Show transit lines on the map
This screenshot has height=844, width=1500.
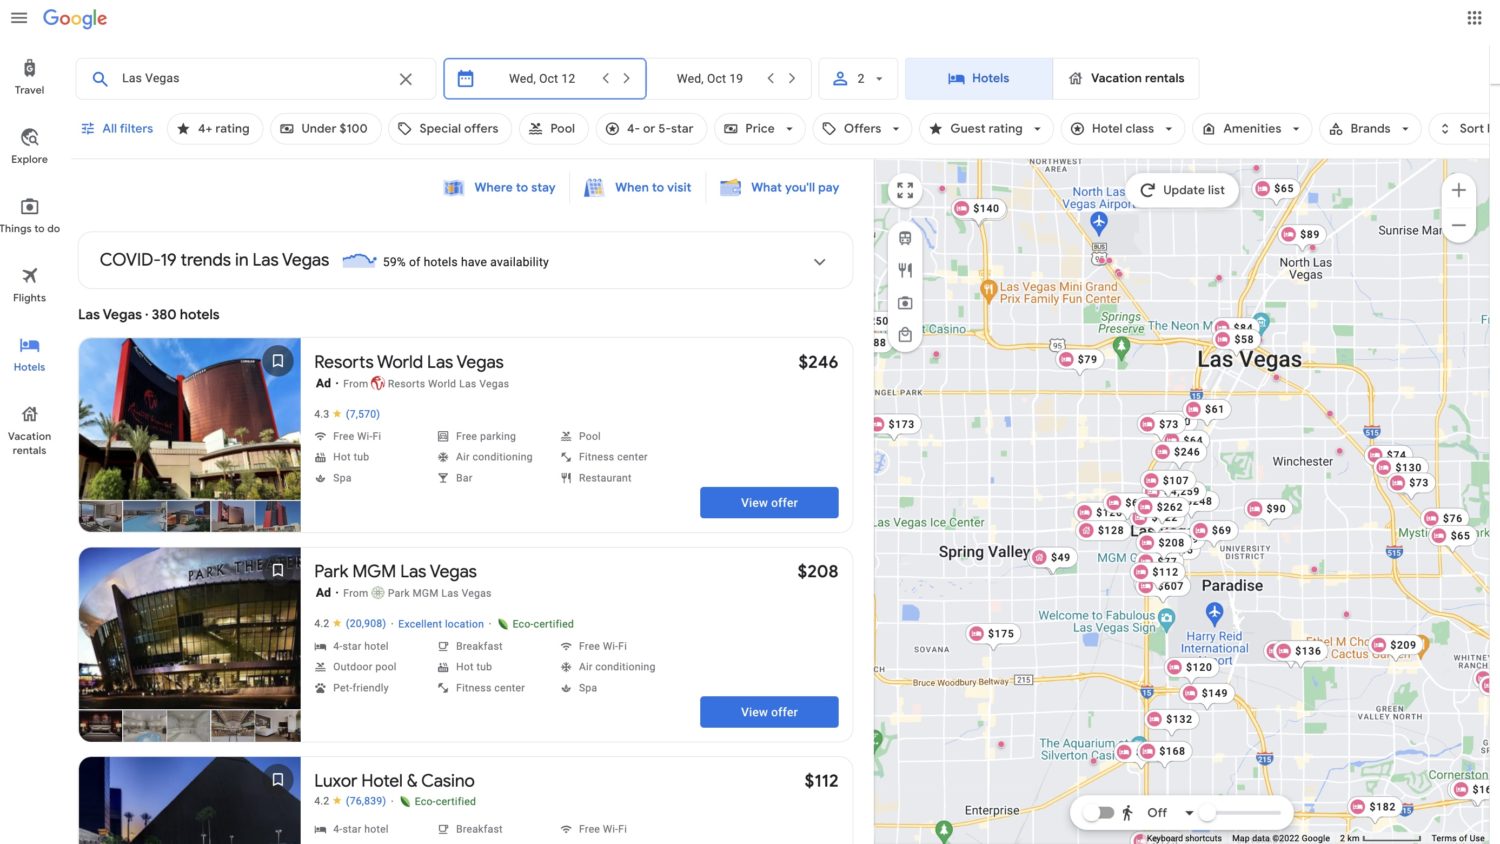[x=905, y=238]
